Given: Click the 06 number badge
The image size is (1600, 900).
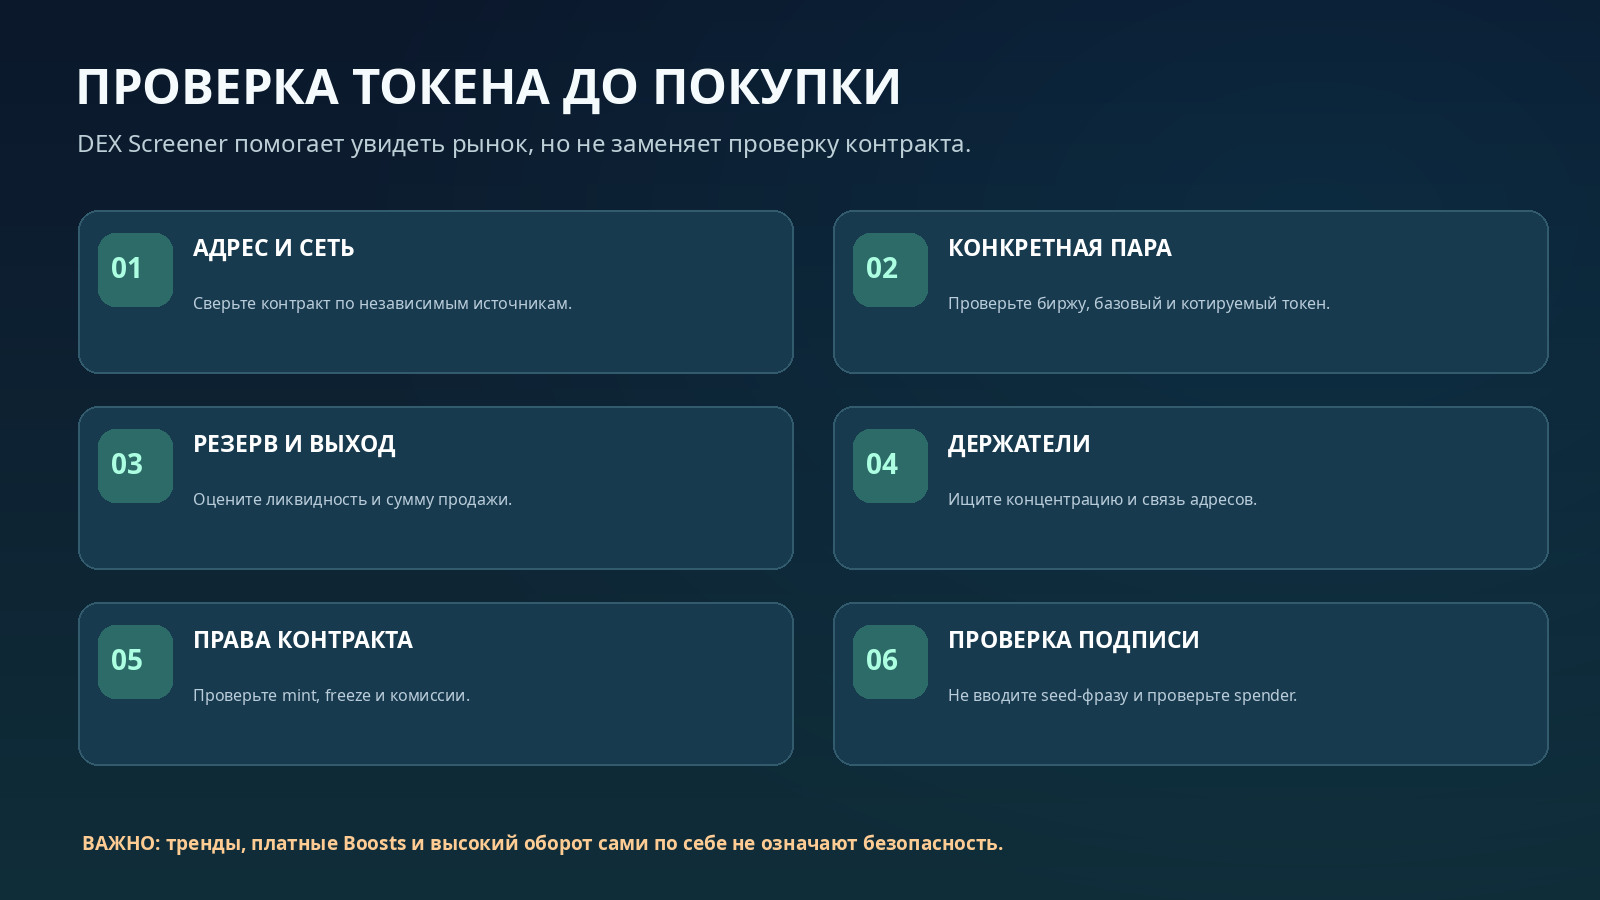Looking at the screenshot, I should pyautogui.click(x=890, y=662).
